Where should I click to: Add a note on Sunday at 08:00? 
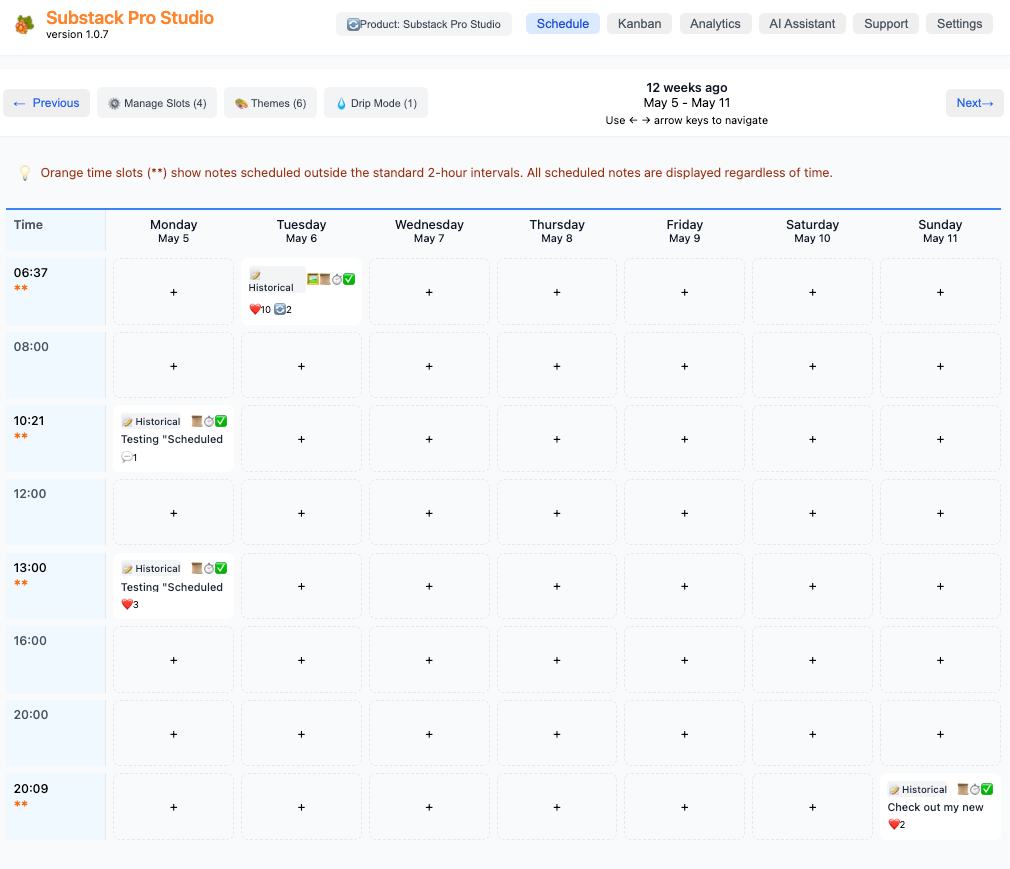(940, 366)
